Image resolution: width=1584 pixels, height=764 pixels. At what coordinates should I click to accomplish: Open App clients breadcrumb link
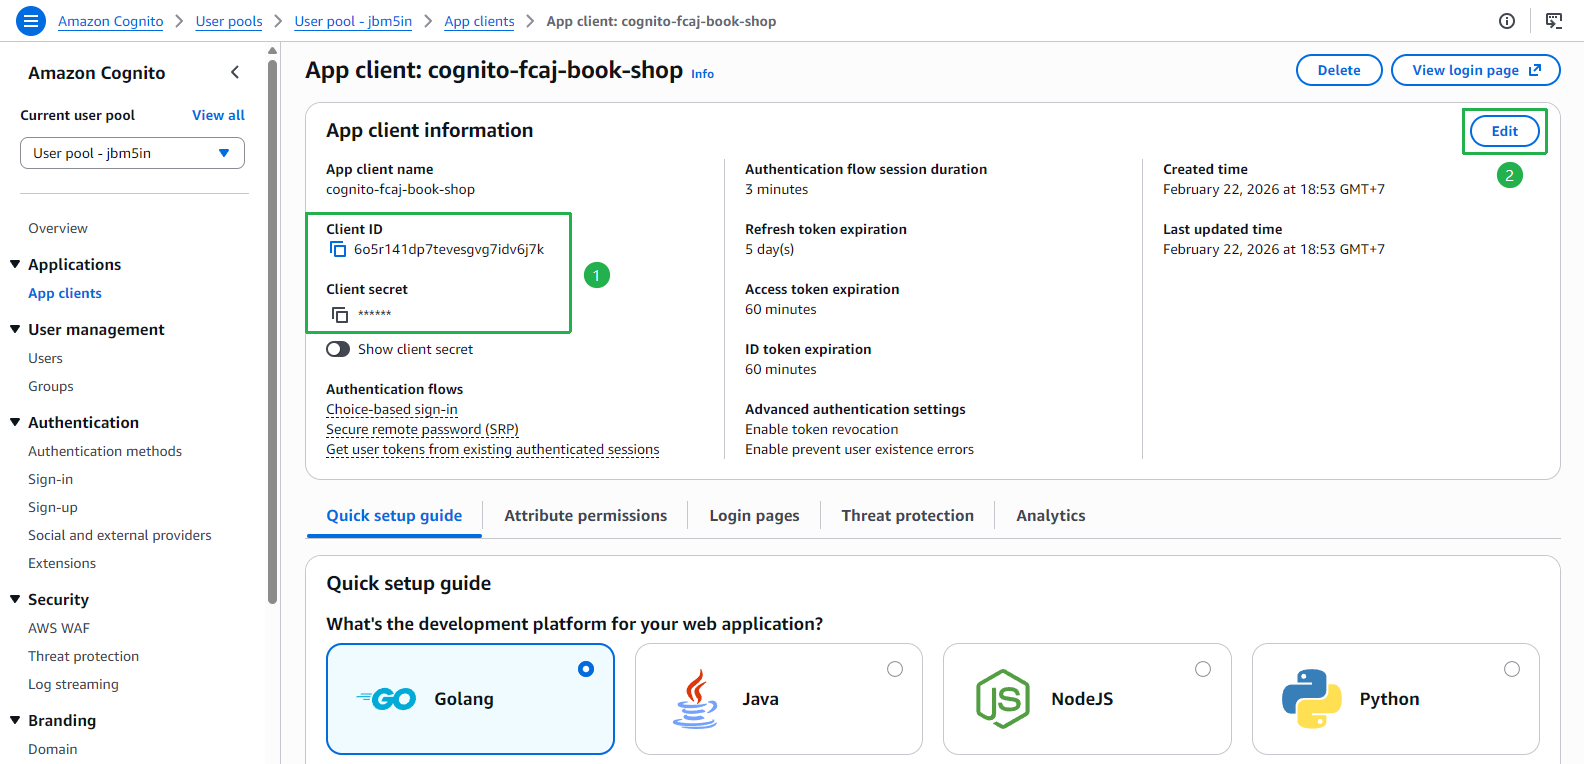480,21
